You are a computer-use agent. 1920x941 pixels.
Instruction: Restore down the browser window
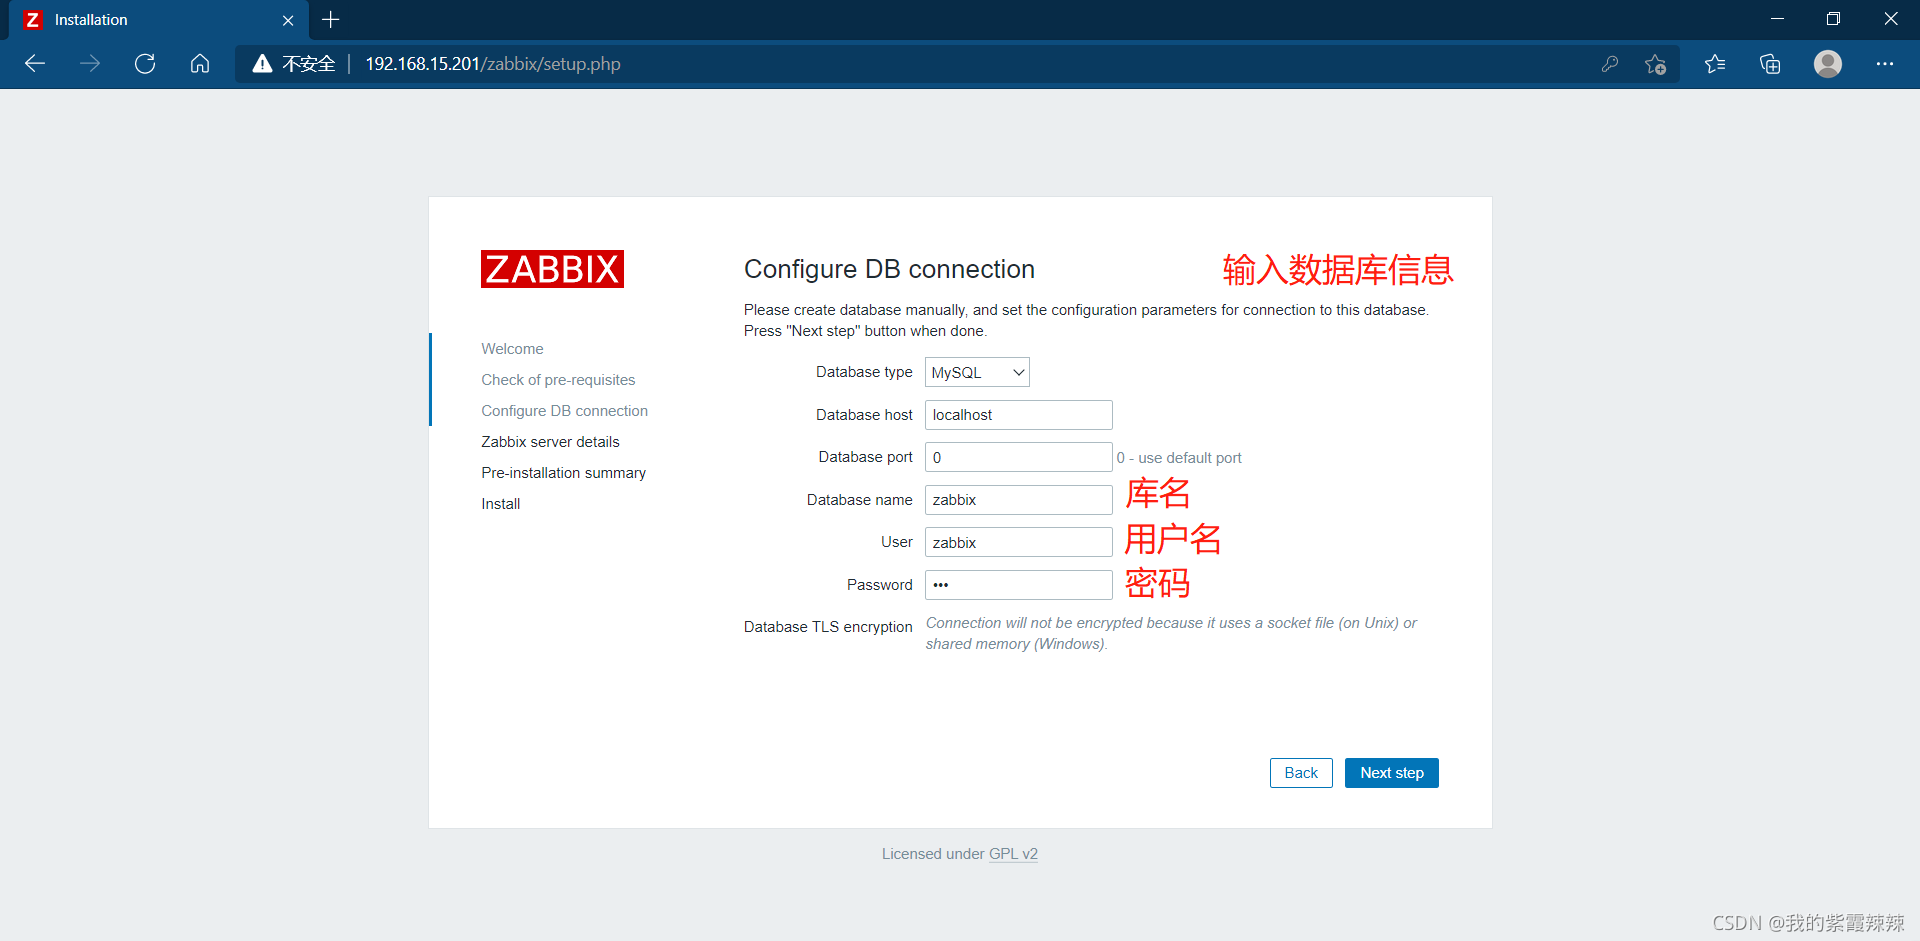click(1833, 19)
